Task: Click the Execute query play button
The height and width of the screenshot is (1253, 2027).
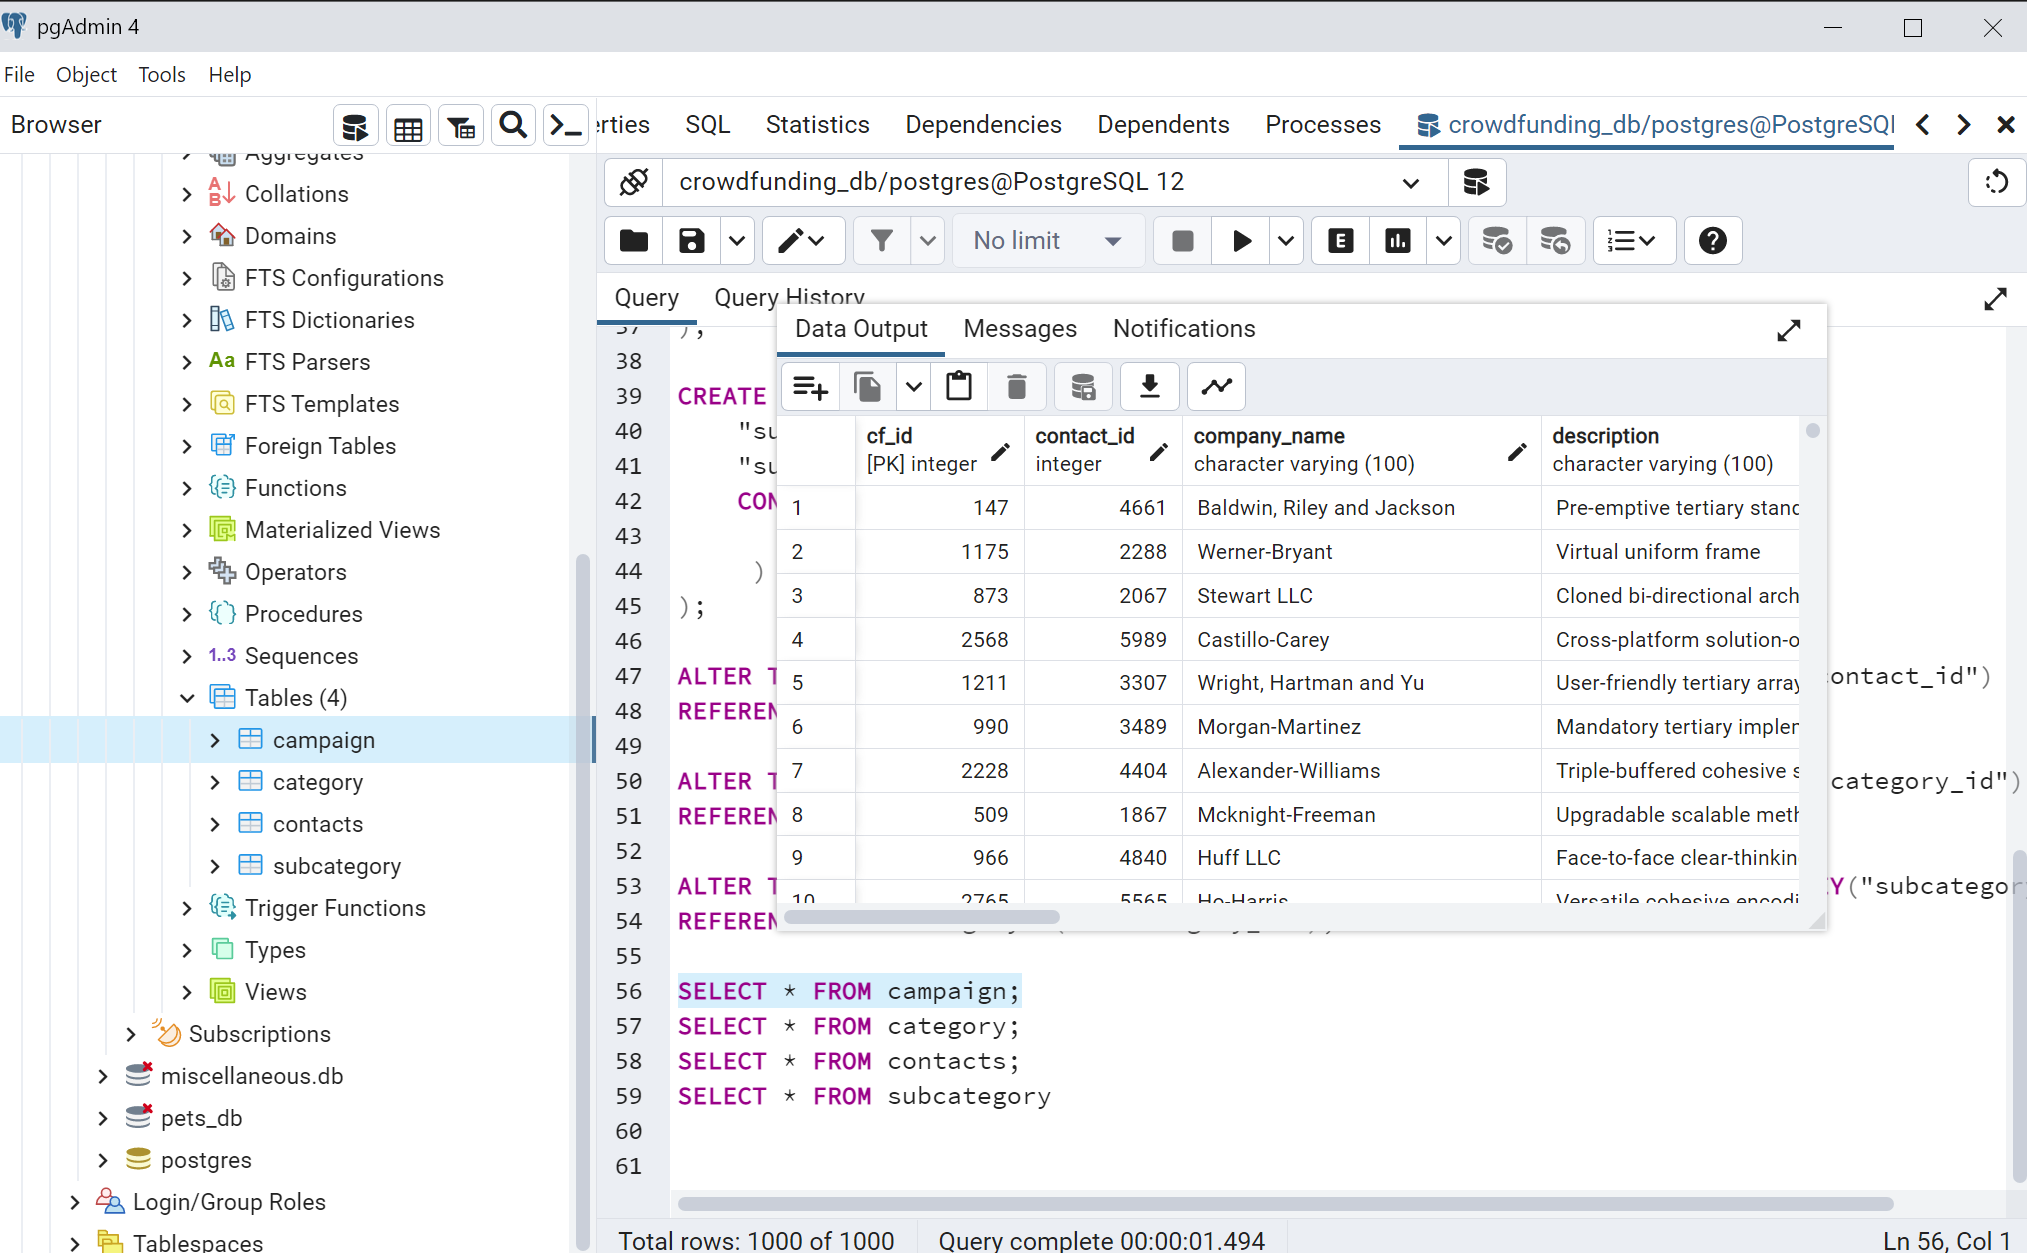Action: (x=1241, y=241)
